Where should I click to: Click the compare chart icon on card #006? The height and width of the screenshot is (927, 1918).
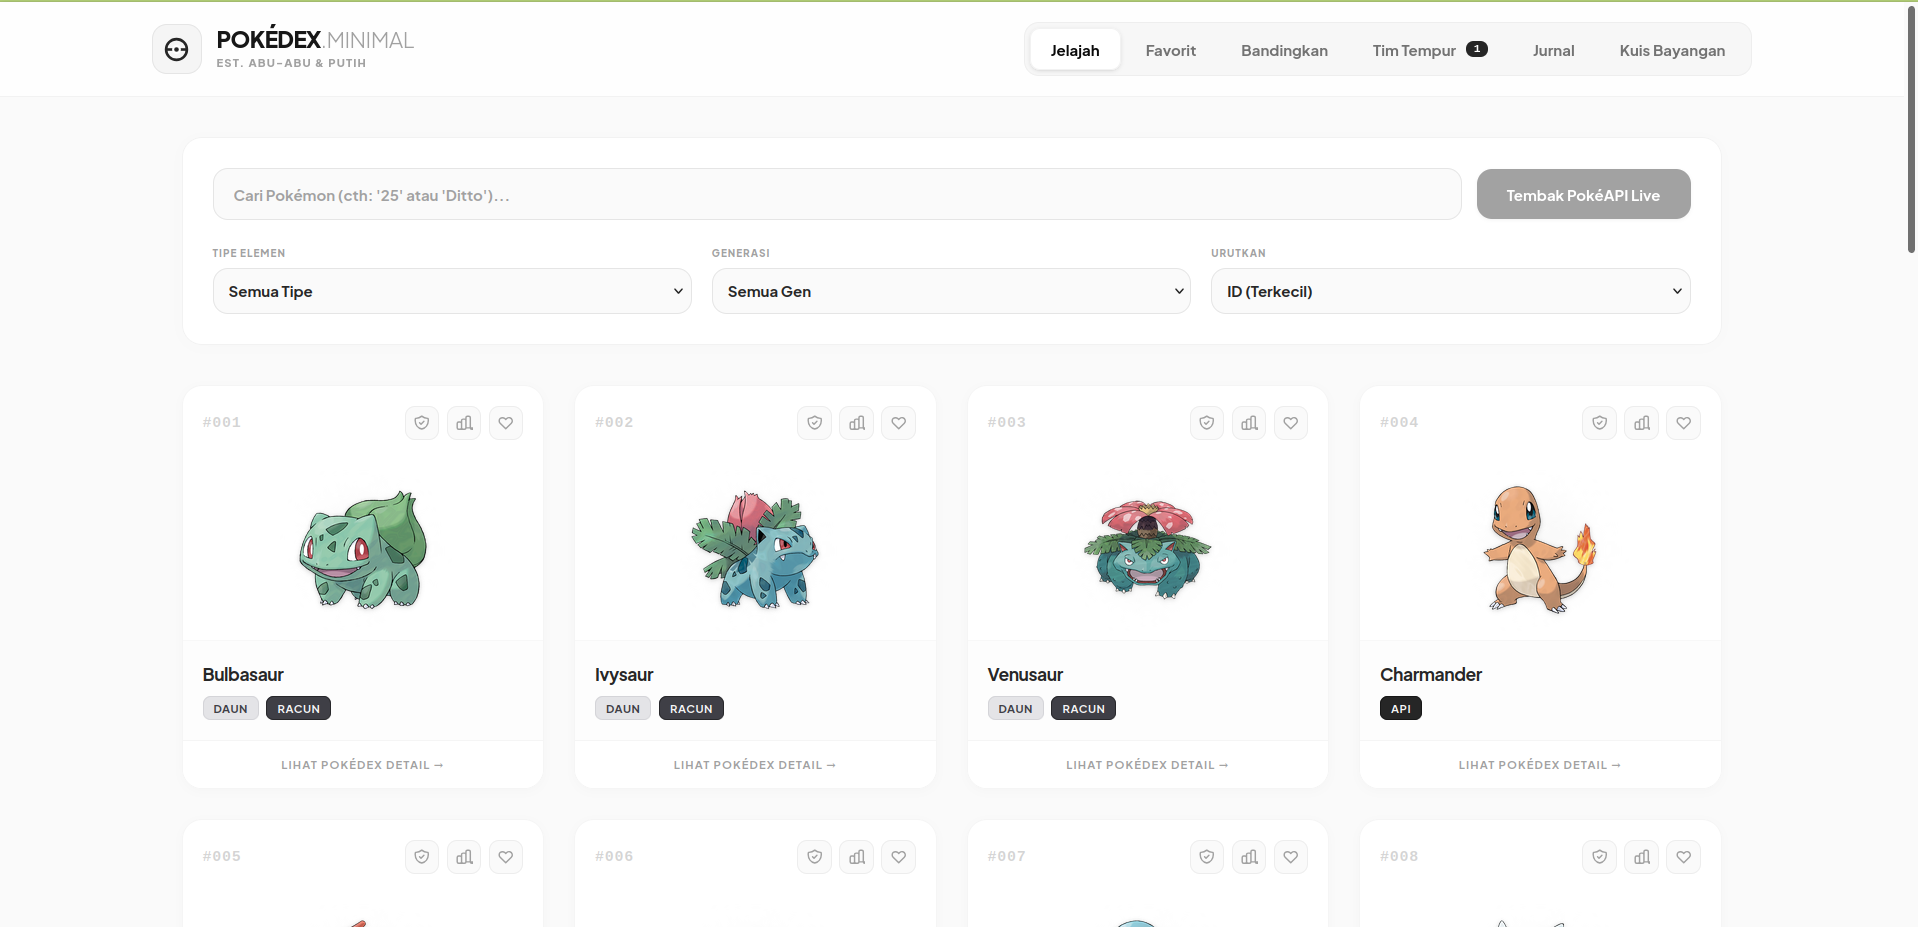pos(857,857)
